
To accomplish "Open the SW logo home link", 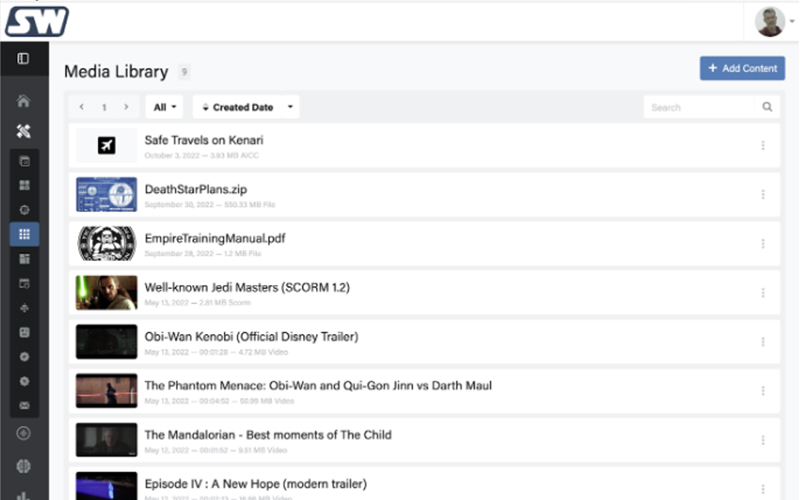I will [36, 20].
